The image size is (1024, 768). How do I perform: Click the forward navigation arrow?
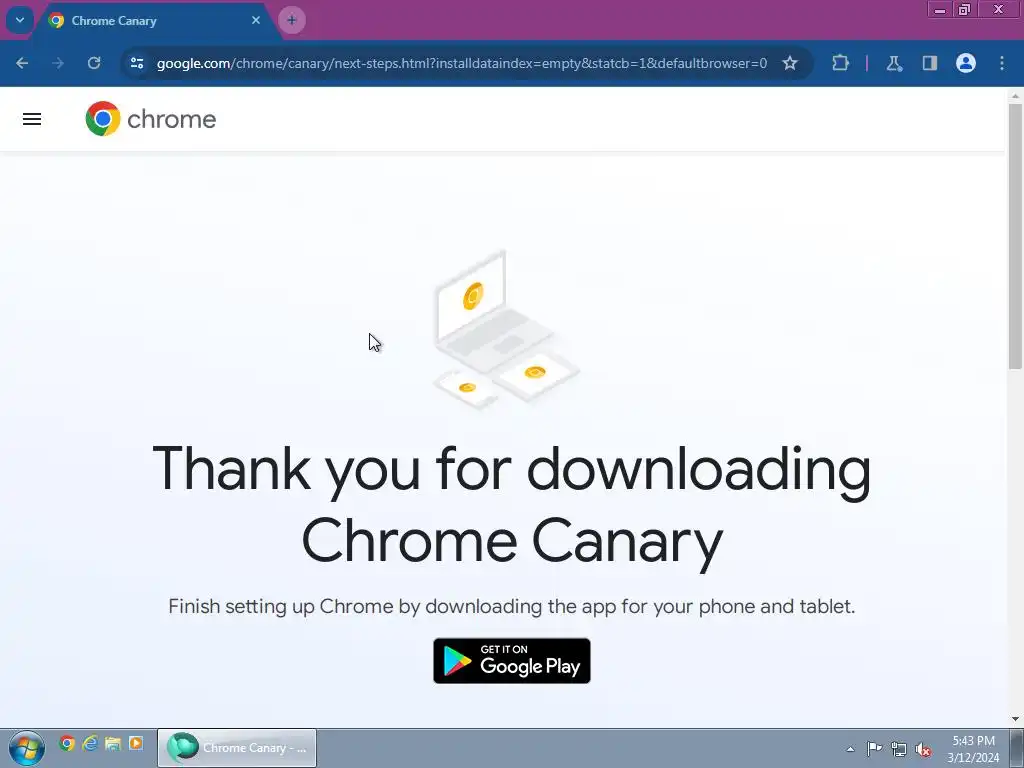pyautogui.click(x=58, y=63)
